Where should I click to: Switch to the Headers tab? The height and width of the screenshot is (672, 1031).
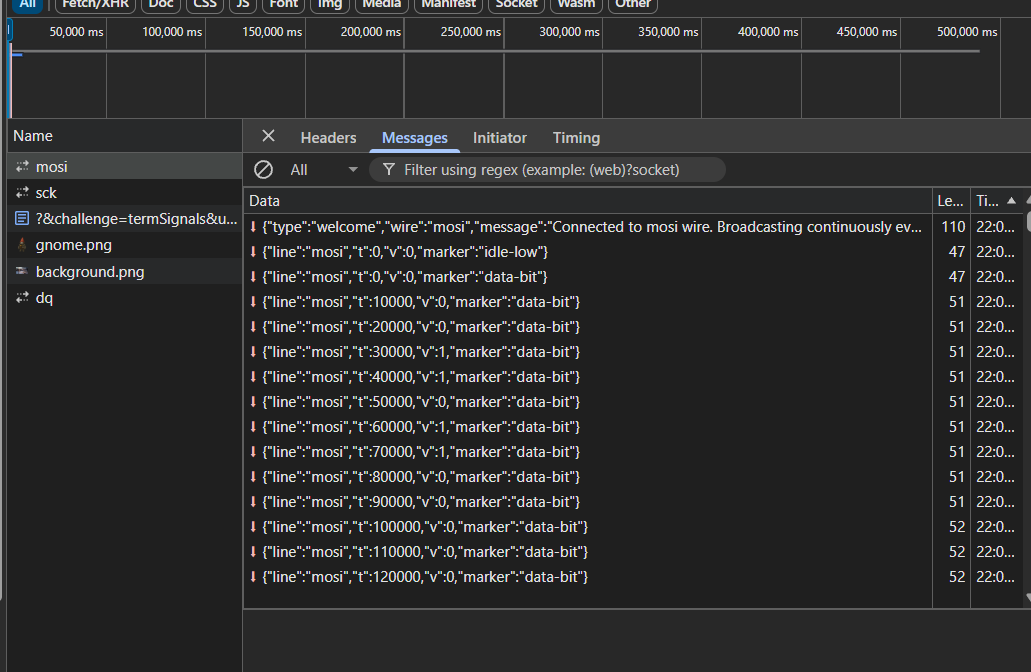328,137
